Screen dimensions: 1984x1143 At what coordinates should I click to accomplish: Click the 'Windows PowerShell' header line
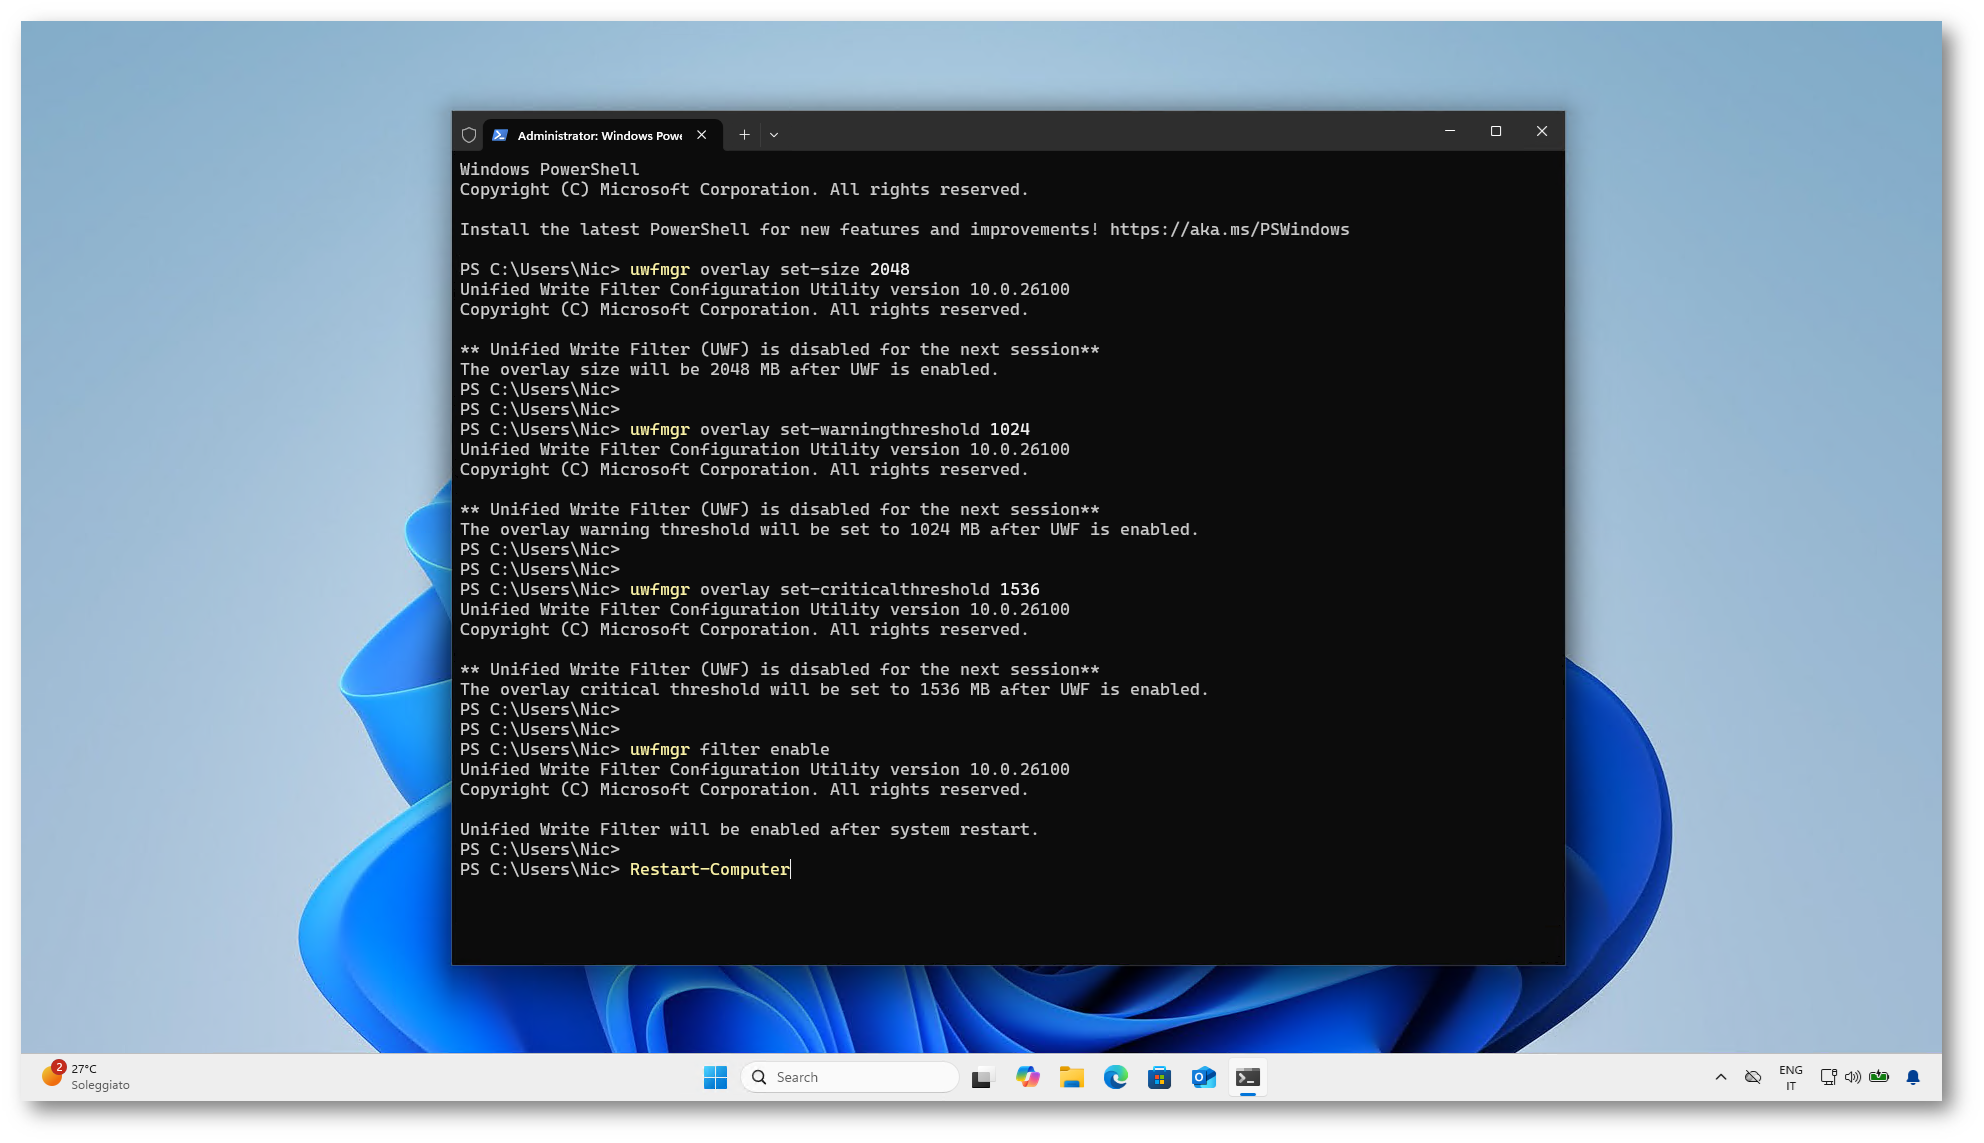(x=549, y=169)
